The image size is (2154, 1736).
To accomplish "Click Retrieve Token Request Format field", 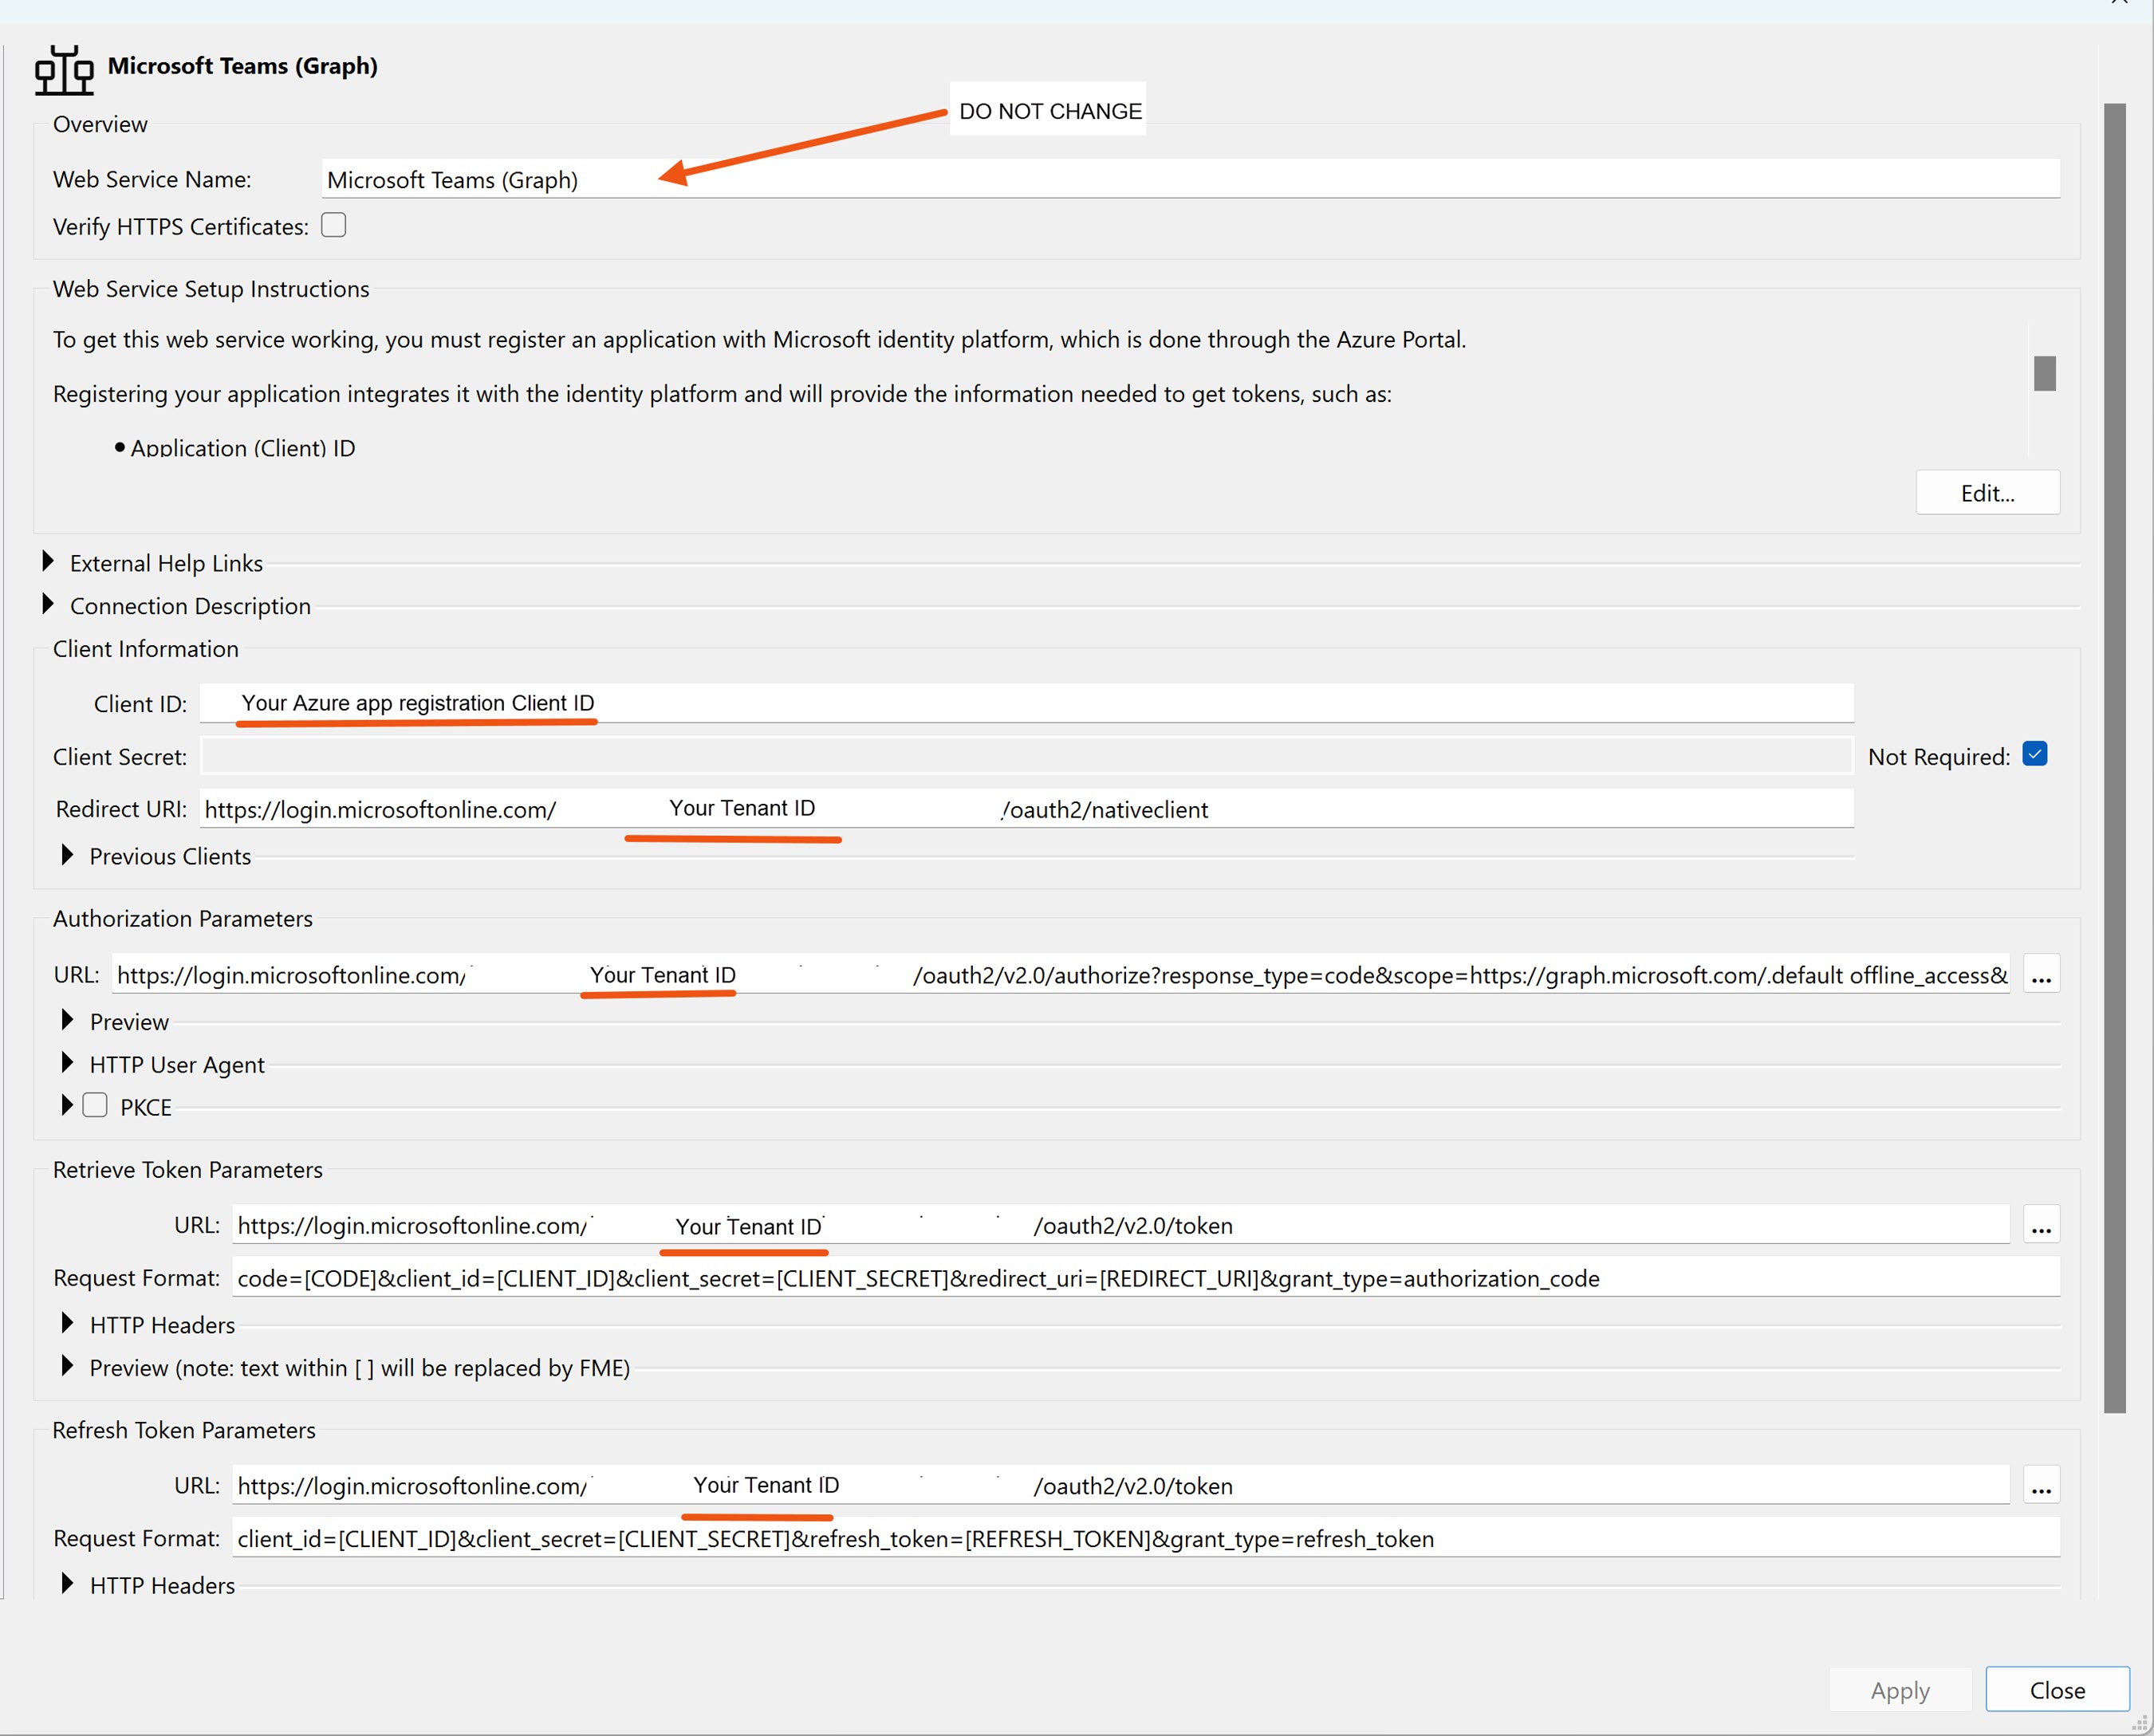I will [1146, 1278].
